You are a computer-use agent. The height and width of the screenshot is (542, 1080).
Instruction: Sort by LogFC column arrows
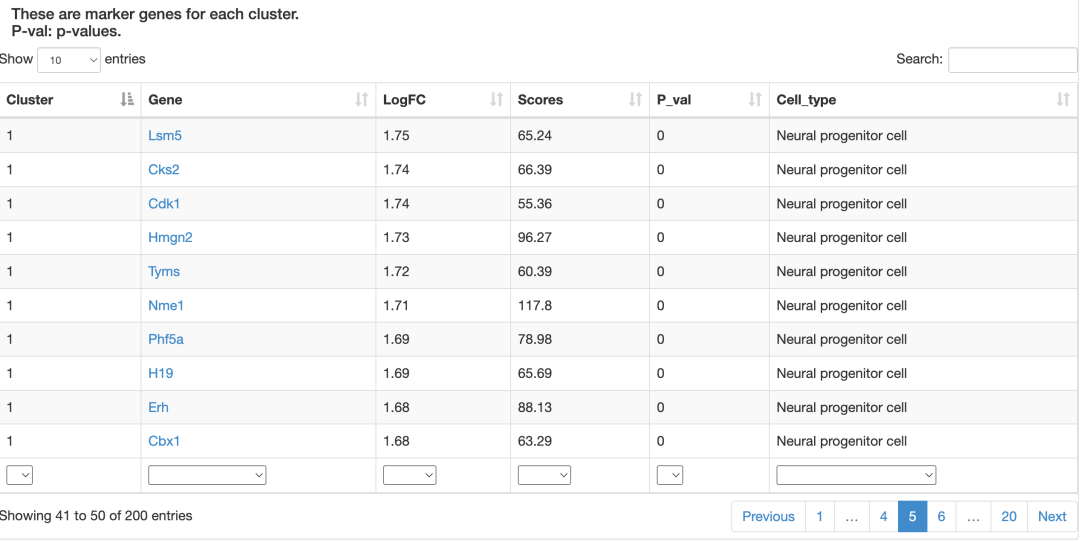click(x=497, y=100)
